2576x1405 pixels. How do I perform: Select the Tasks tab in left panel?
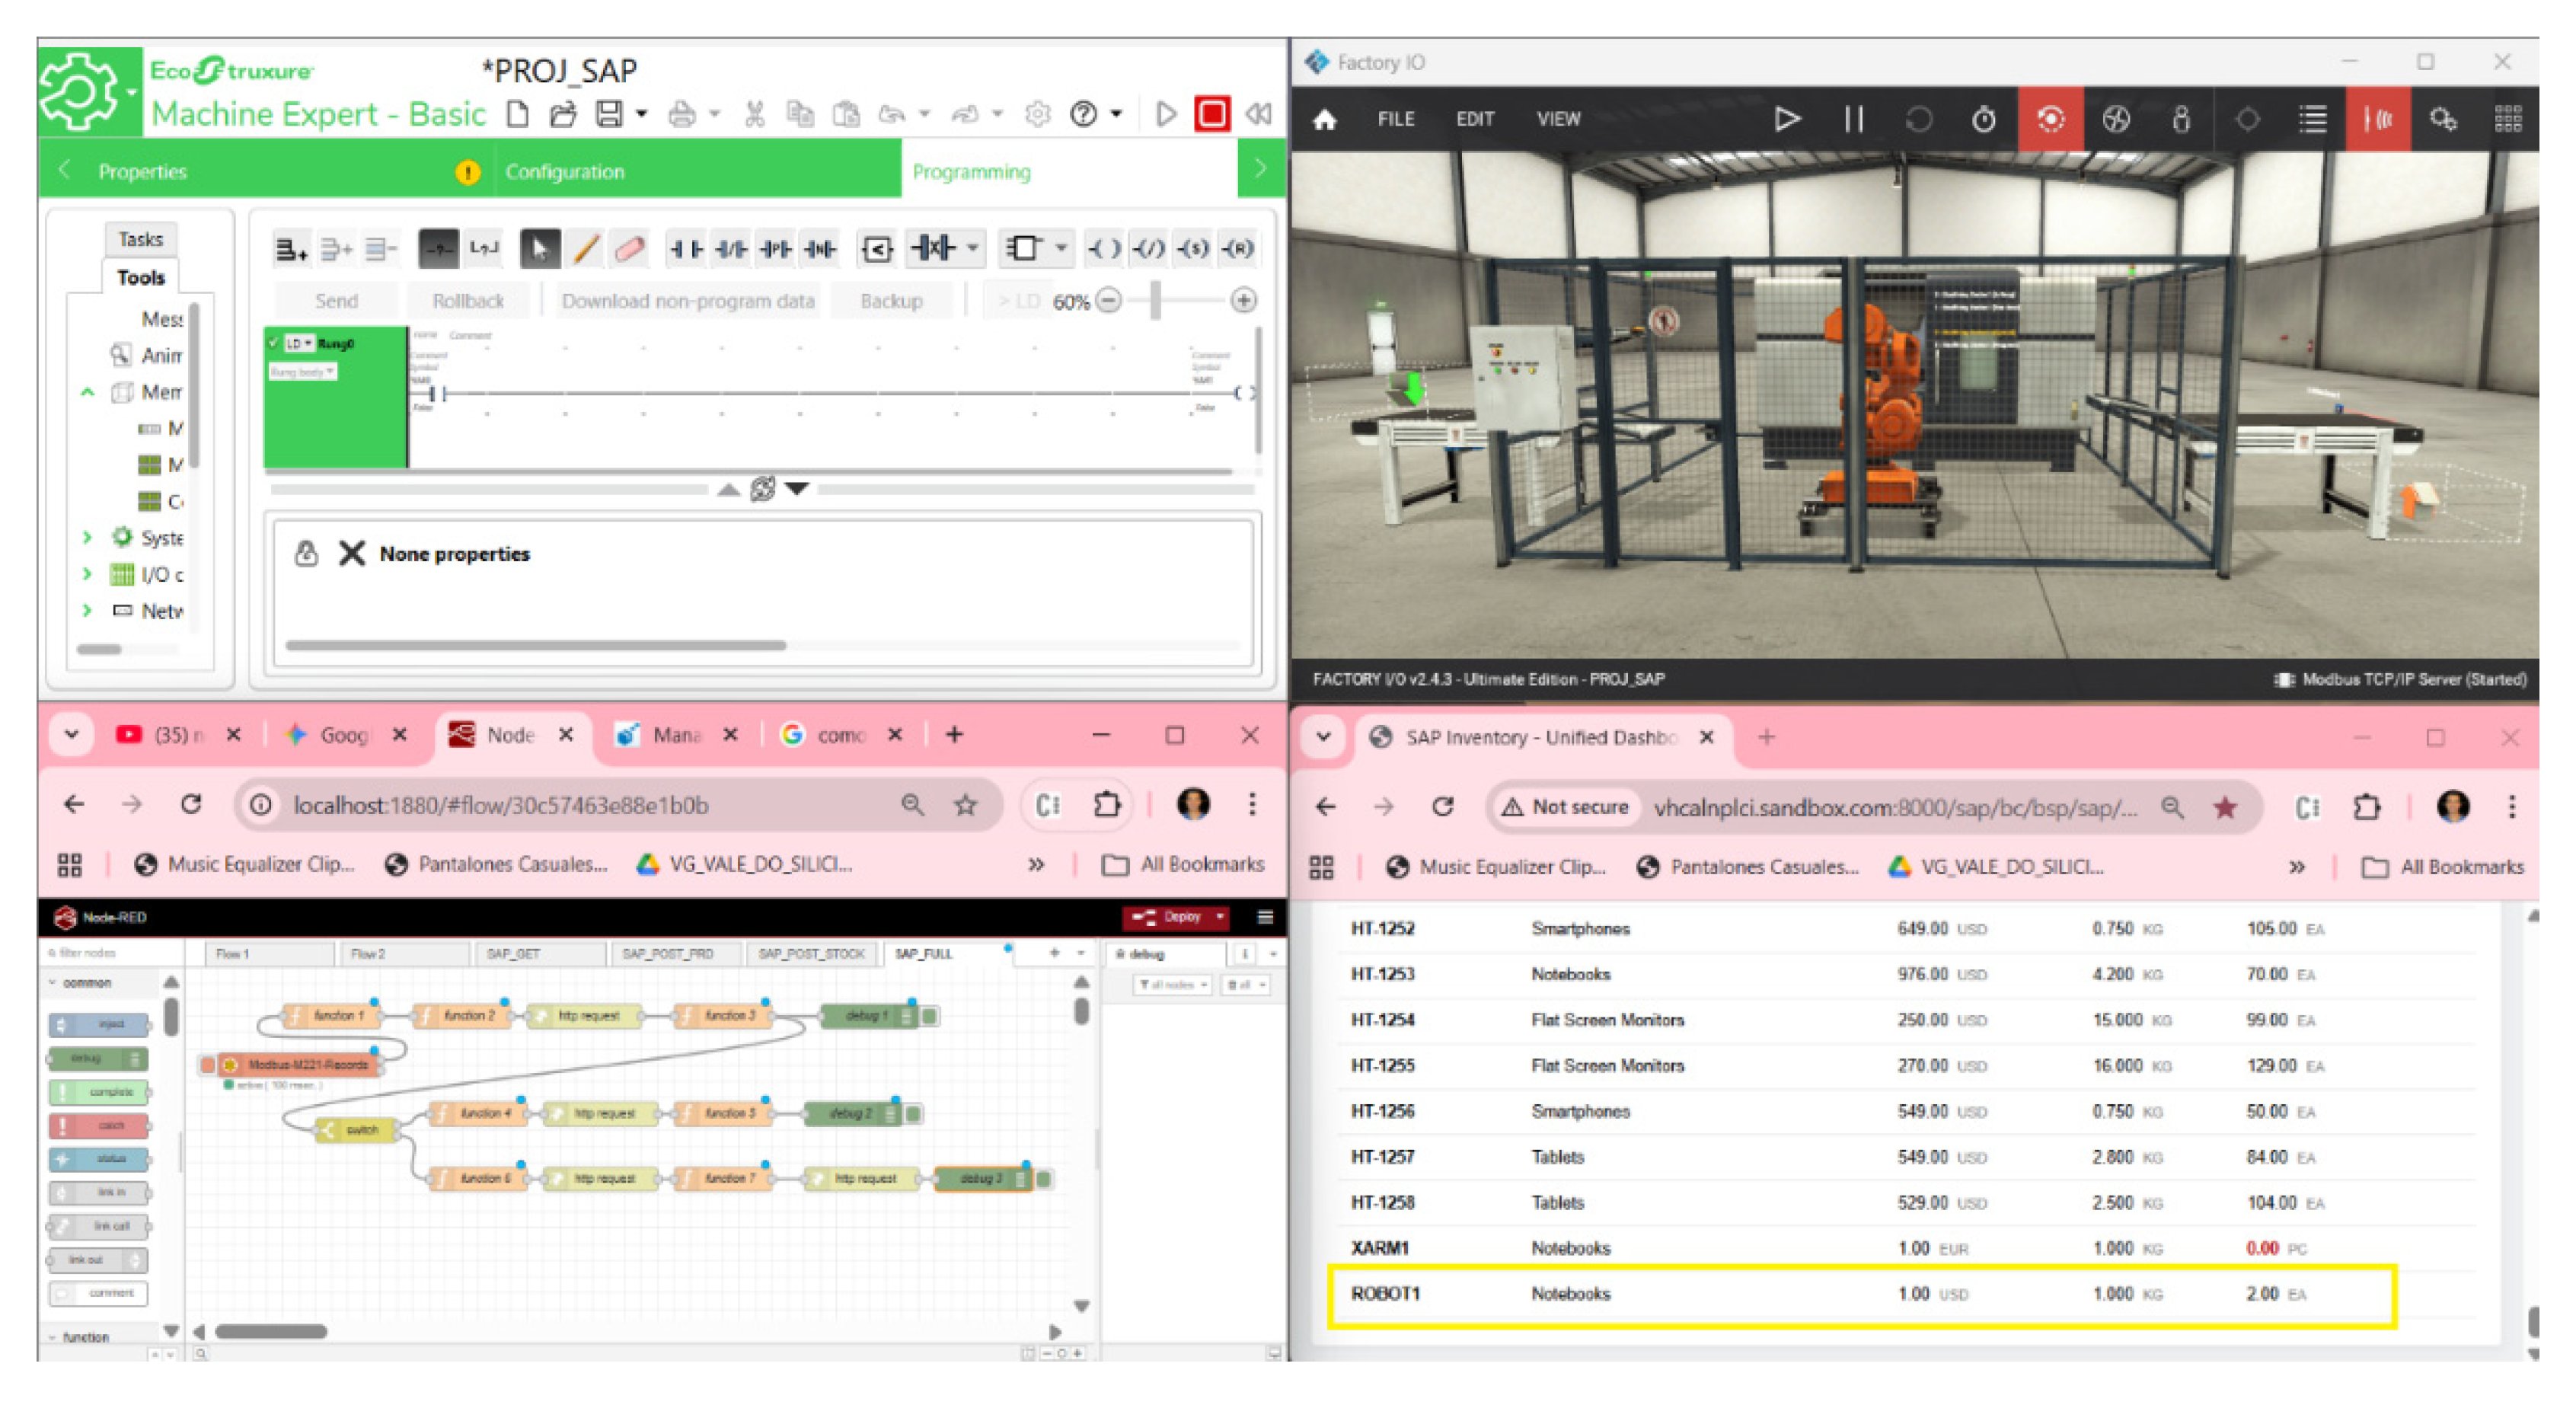tap(141, 239)
